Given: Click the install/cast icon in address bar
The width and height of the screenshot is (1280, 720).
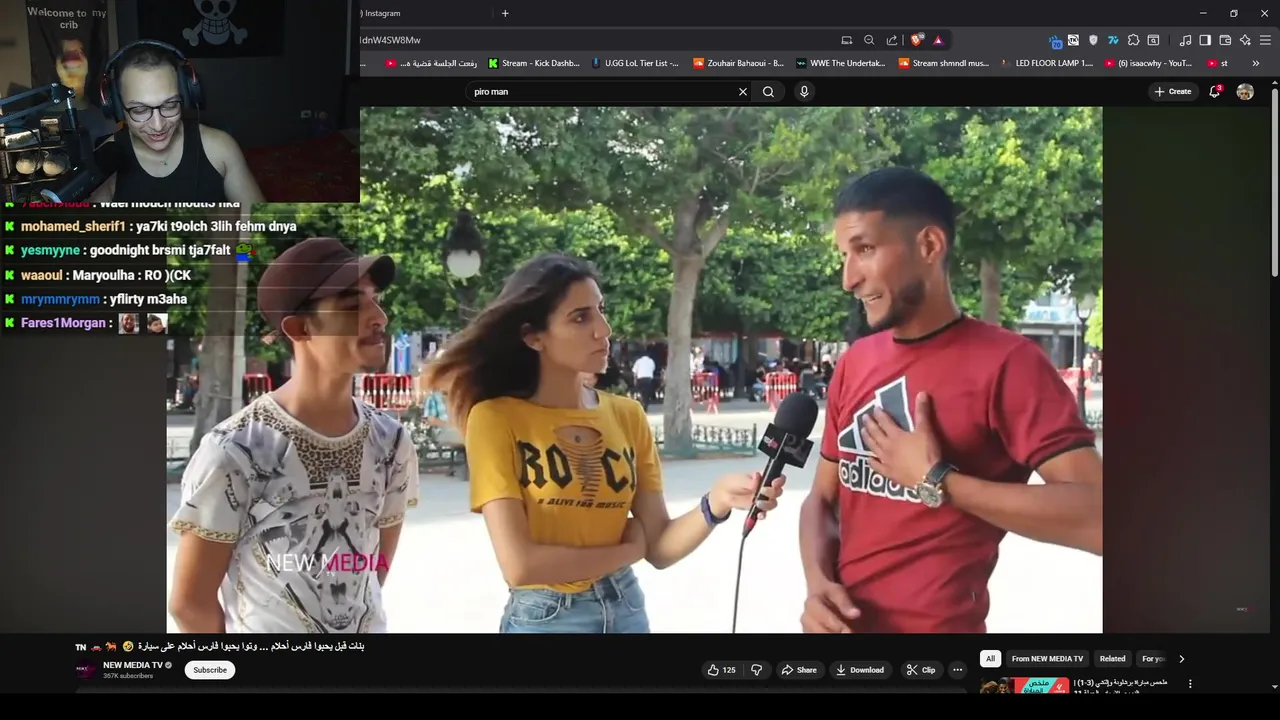Looking at the screenshot, I should click(x=847, y=40).
